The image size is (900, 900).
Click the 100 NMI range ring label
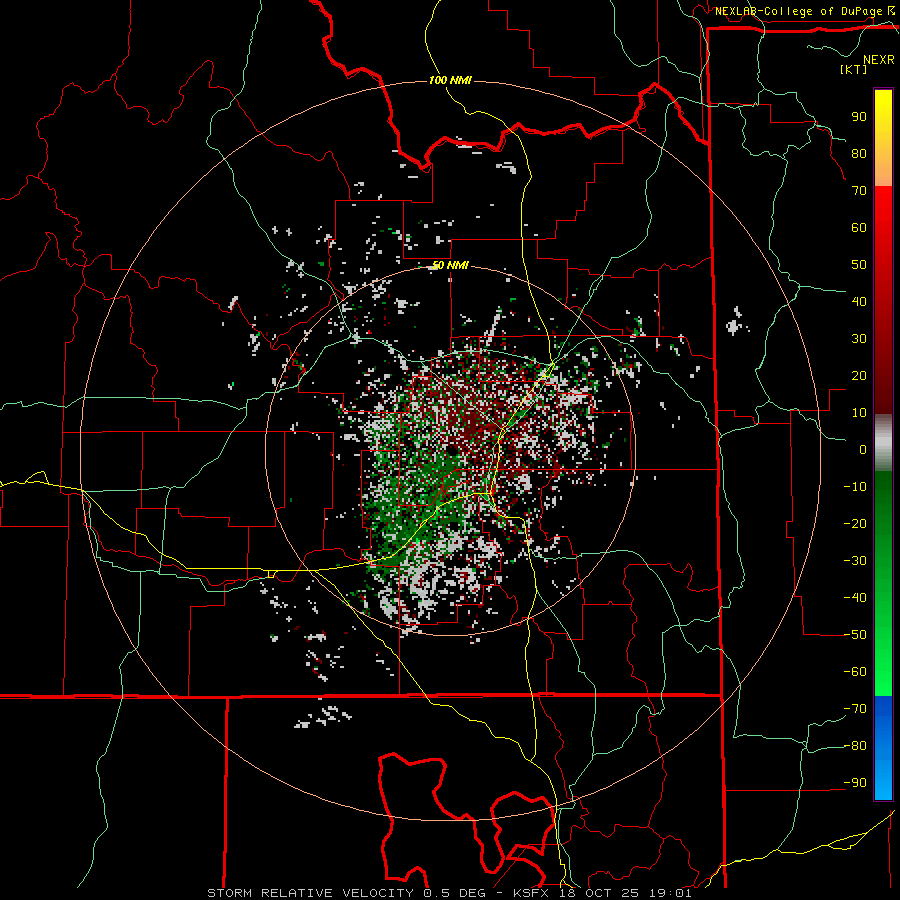click(x=450, y=80)
